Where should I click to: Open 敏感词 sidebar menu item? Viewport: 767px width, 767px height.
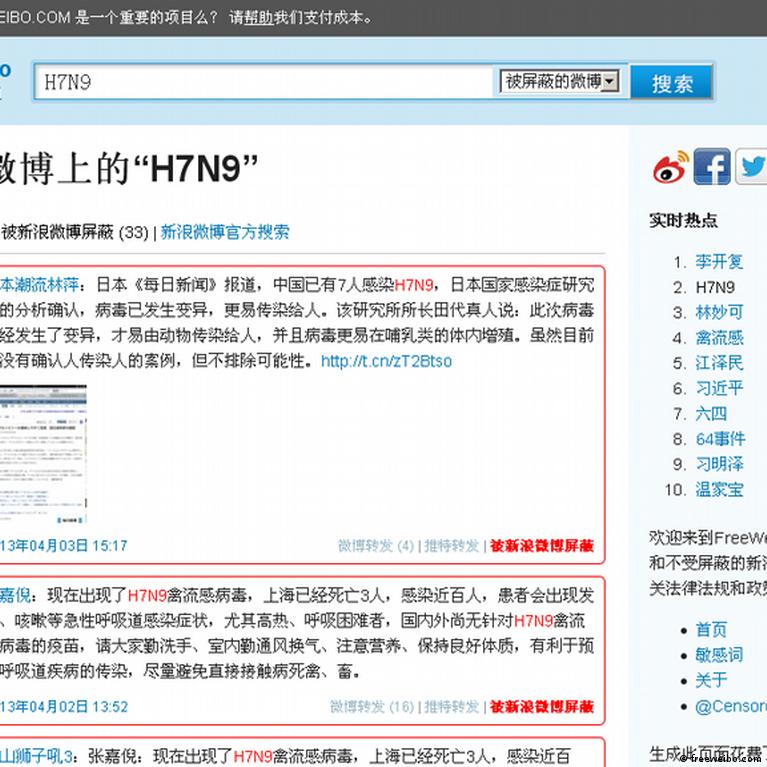coord(719,655)
